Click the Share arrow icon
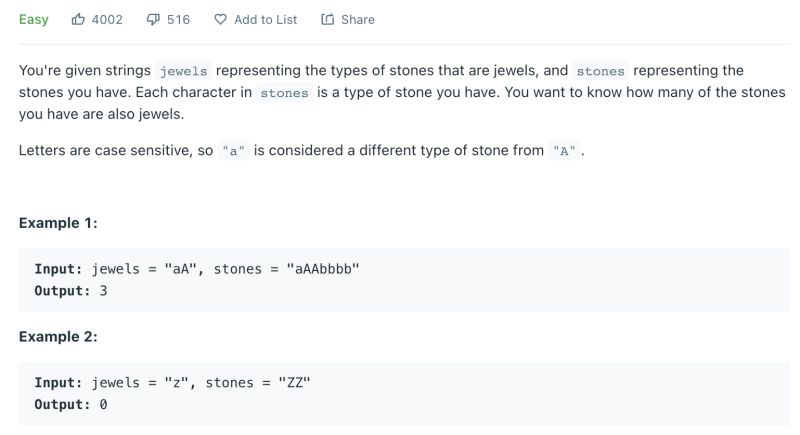 tap(327, 19)
